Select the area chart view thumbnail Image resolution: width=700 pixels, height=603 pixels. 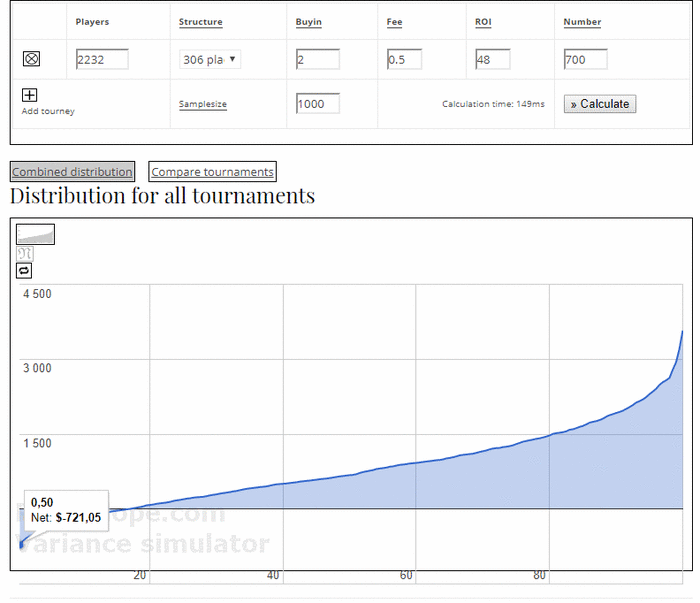click(35, 234)
